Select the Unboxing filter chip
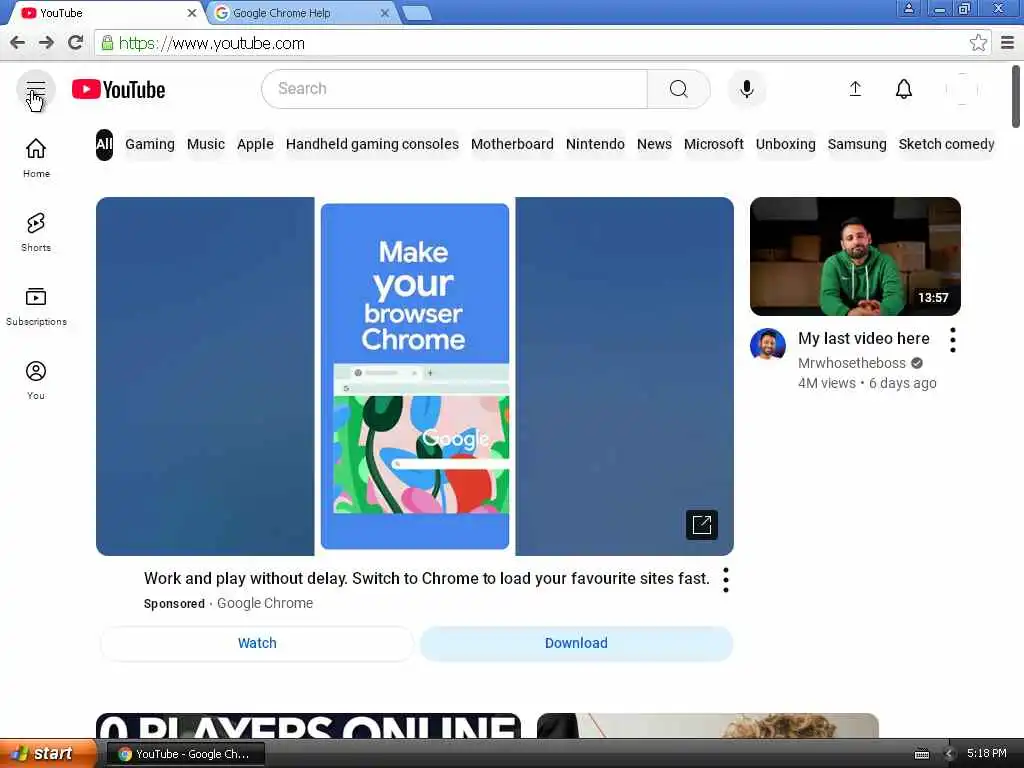The image size is (1024, 768). (x=786, y=144)
